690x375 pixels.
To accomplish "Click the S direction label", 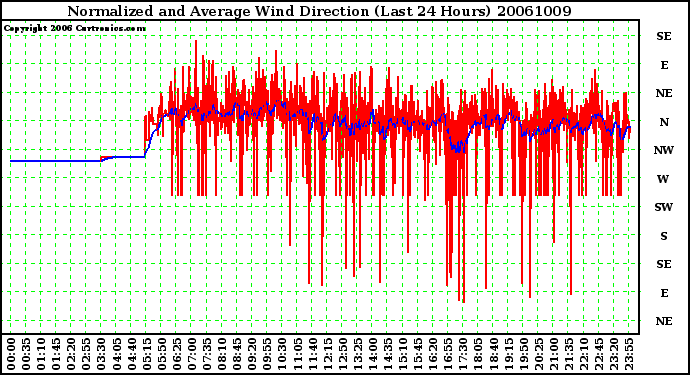I will [664, 236].
